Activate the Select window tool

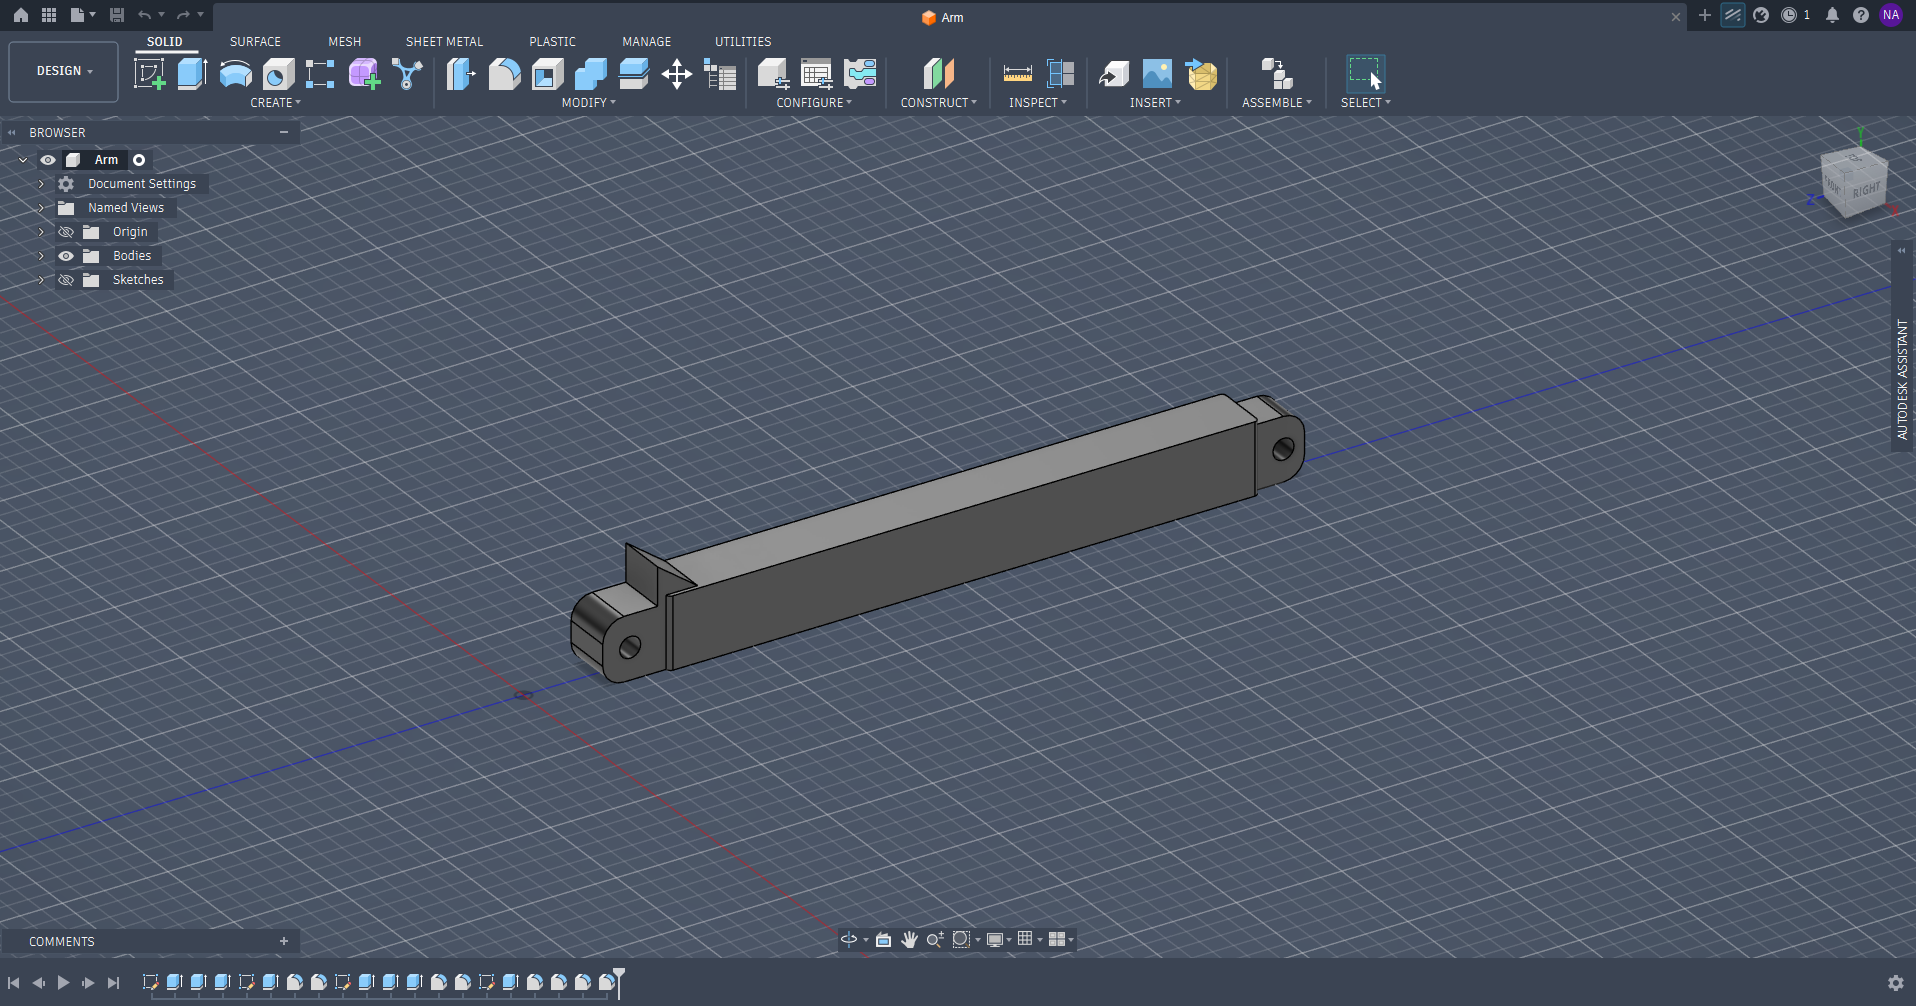[1365, 74]
